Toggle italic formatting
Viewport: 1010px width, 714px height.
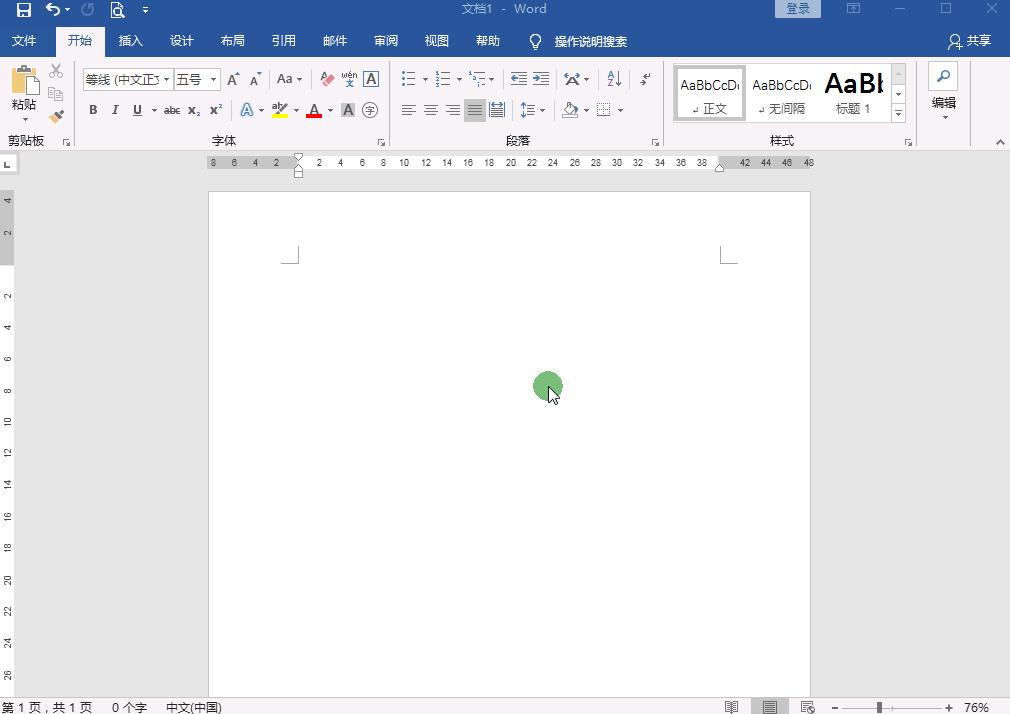115,110
